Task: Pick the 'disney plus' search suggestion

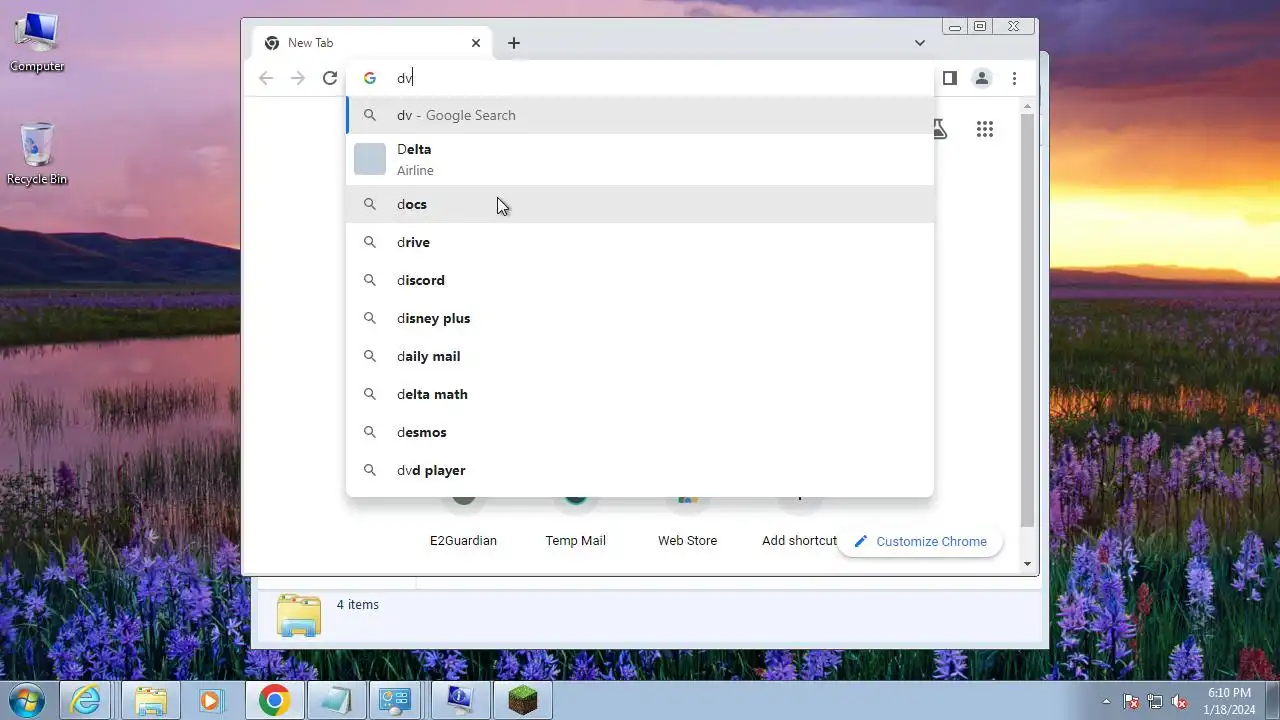Action: tap(640, 318)
